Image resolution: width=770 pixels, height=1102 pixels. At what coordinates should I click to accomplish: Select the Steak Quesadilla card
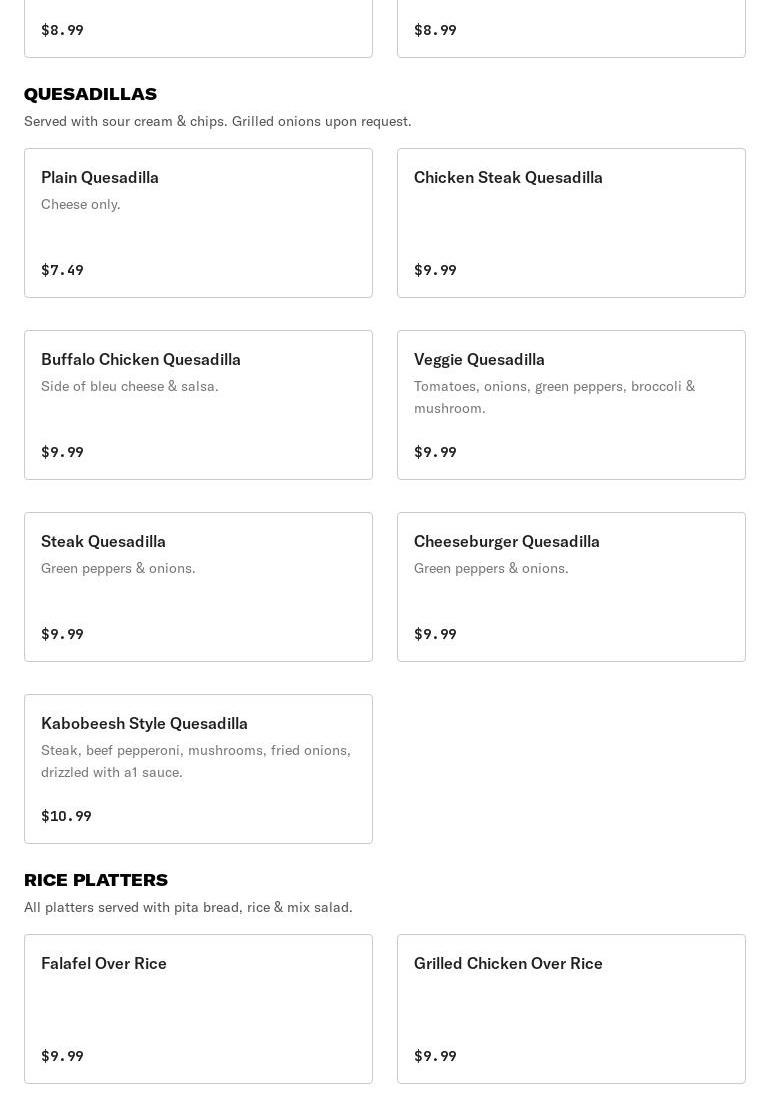click(198, 587)
